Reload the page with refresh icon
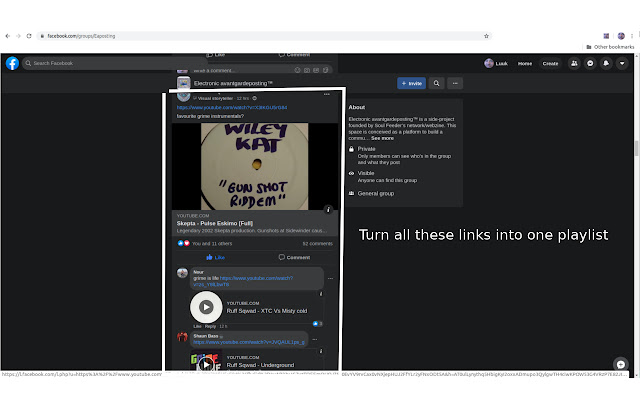 [x=29, y=36]
